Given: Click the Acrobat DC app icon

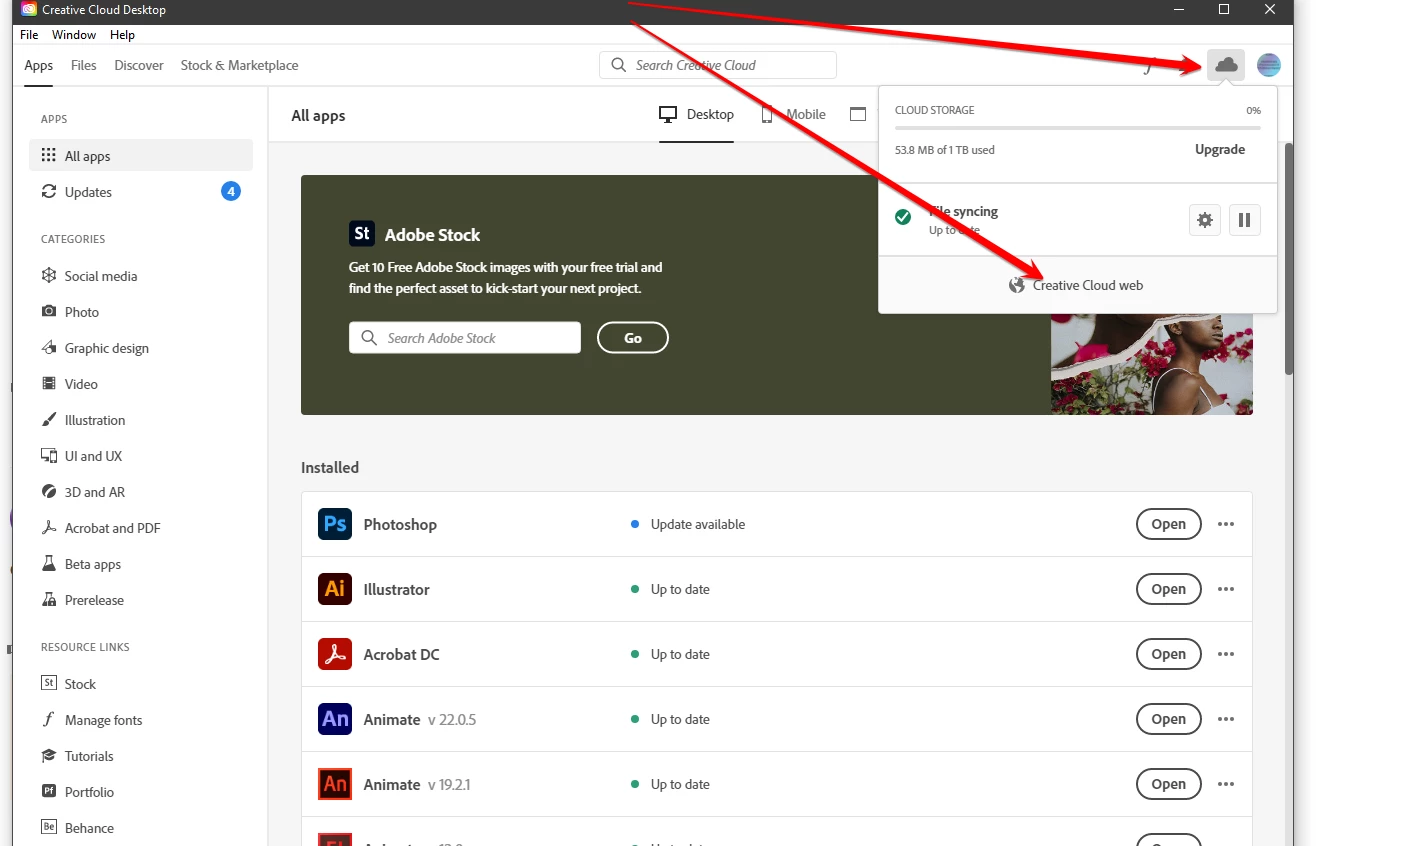Looking at the screenshot, I should (335, 654).
